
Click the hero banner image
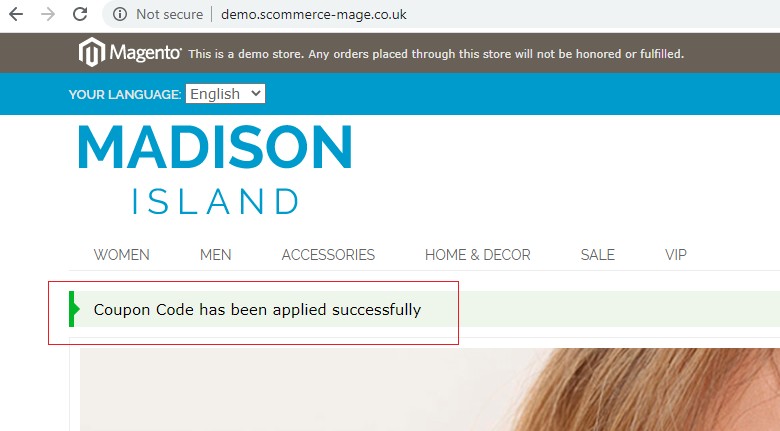(x=430, y=390)
